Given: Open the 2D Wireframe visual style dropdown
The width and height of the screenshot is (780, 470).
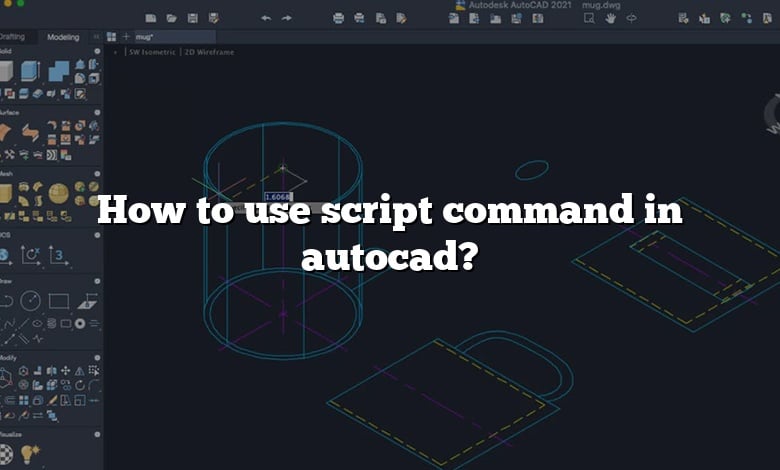Looking at the screenshot, I should [x=209, y=52].
